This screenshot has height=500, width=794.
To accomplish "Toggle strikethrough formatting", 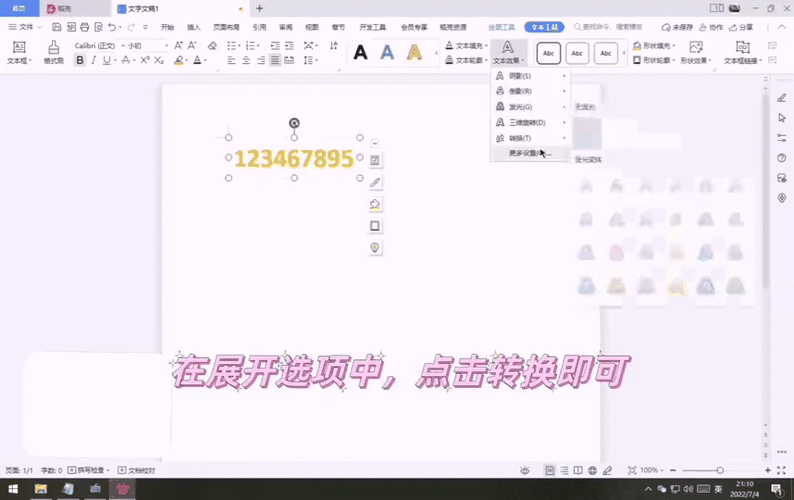I will [x=126, y=60].
